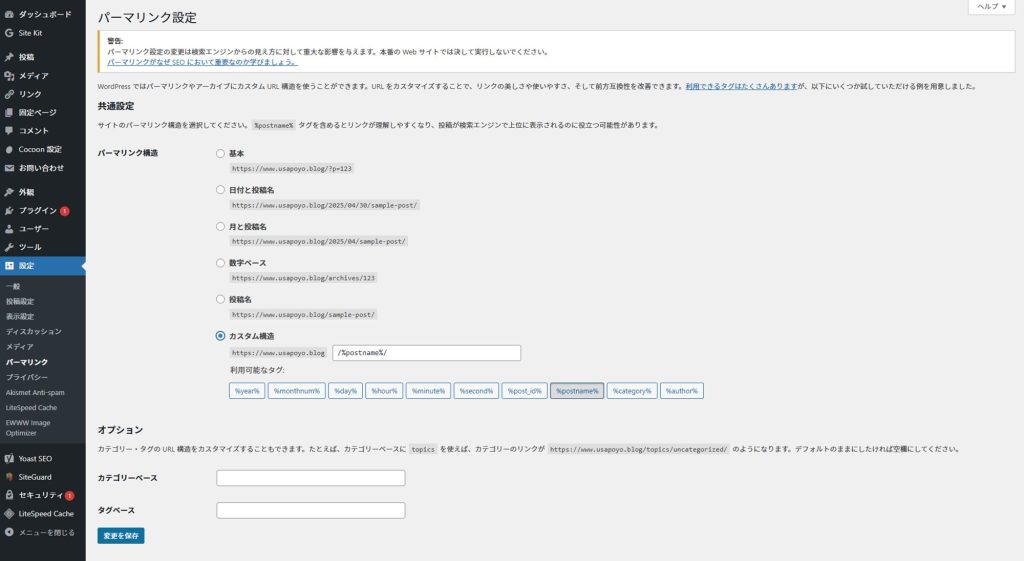Expand the Appearance menu

[x=26, y=192]
